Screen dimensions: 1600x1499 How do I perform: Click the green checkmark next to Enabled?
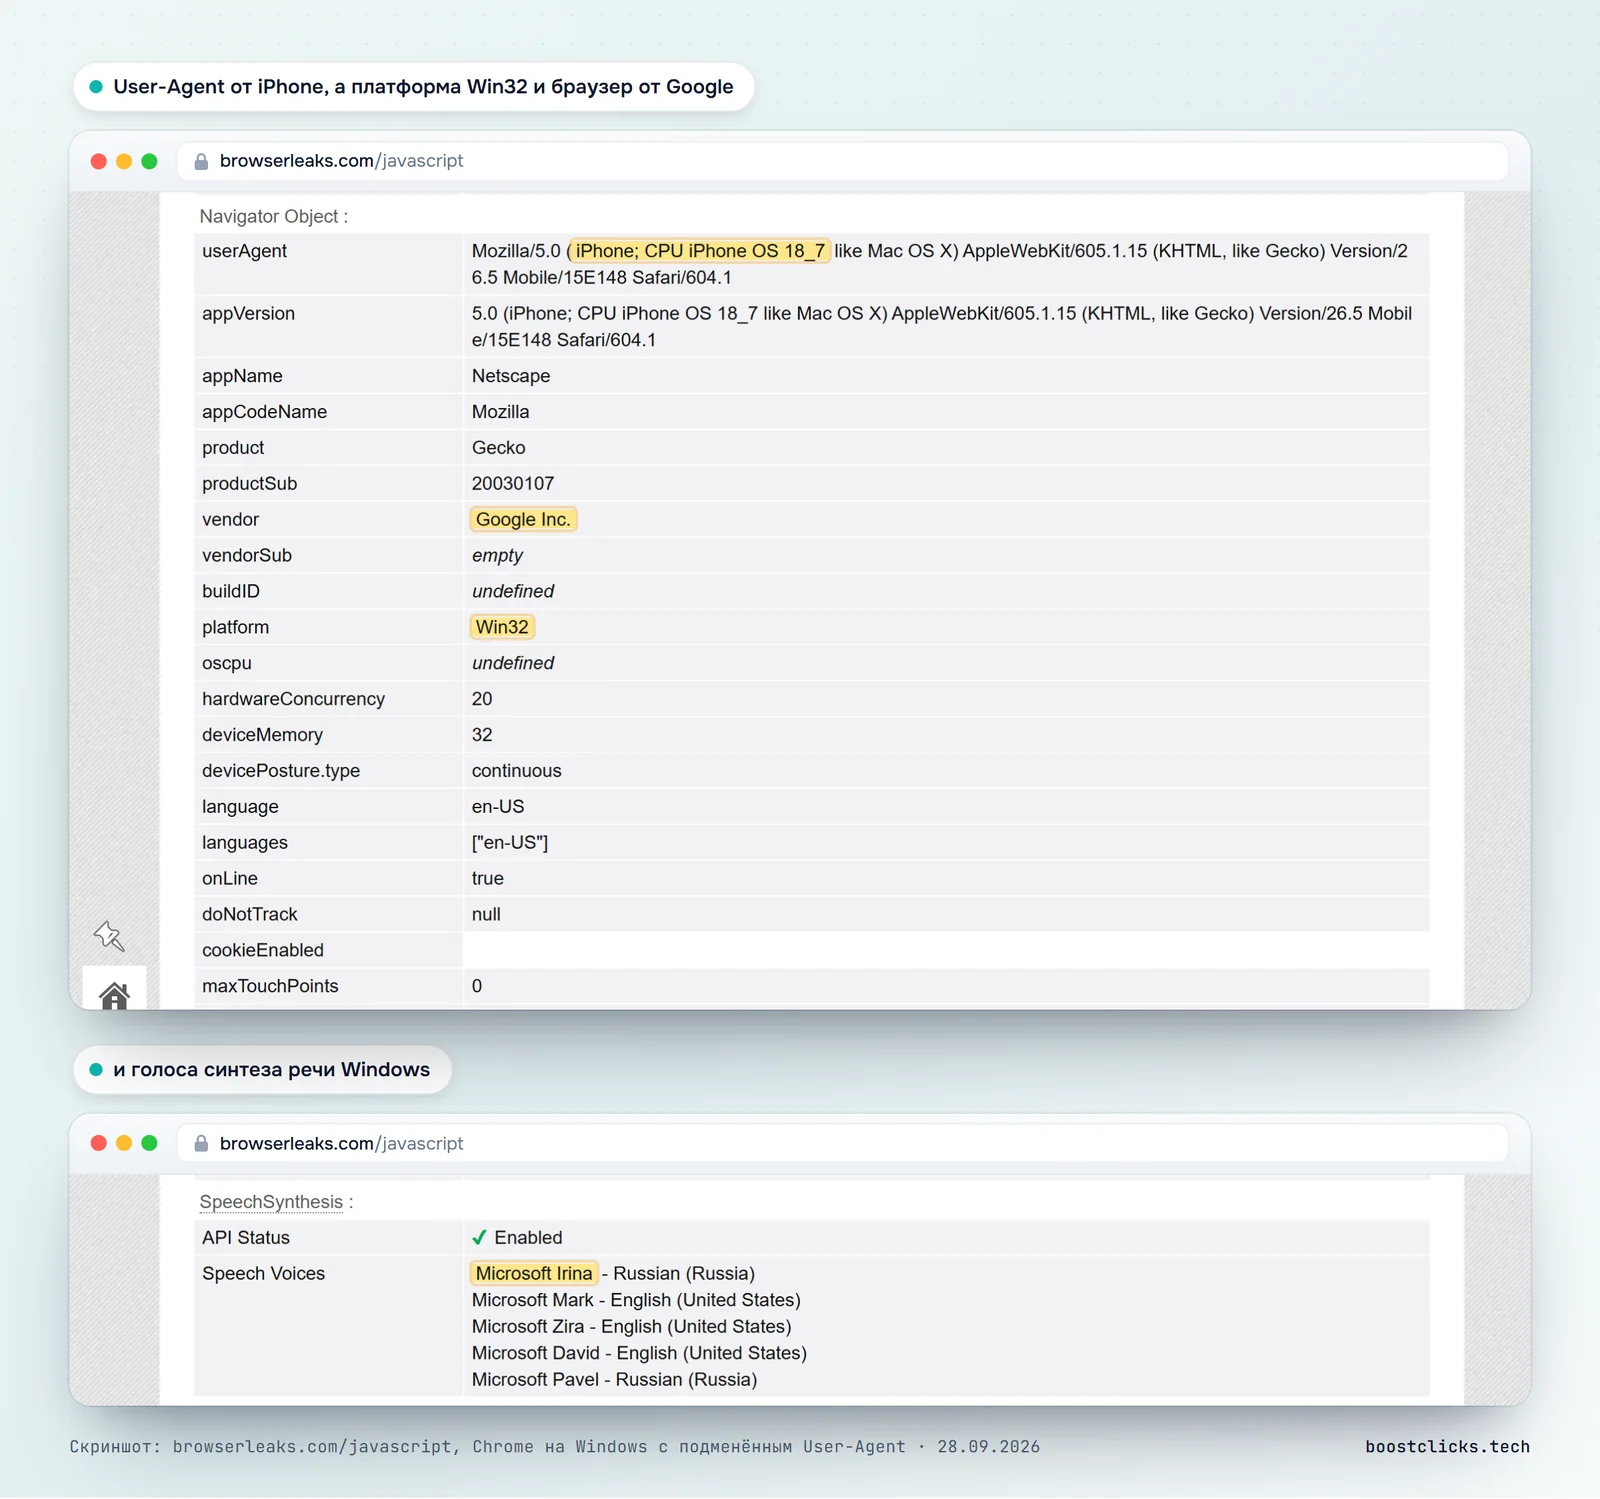tap(479, 1238)
